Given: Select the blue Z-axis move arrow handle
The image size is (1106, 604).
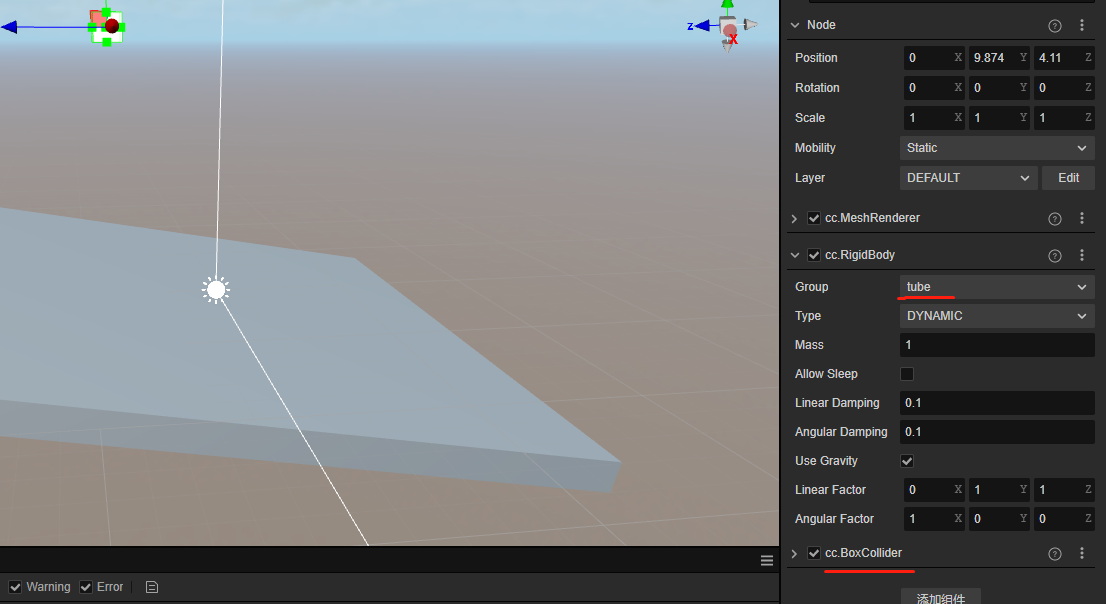Looking at the screenshot, I should click(9, 28).
